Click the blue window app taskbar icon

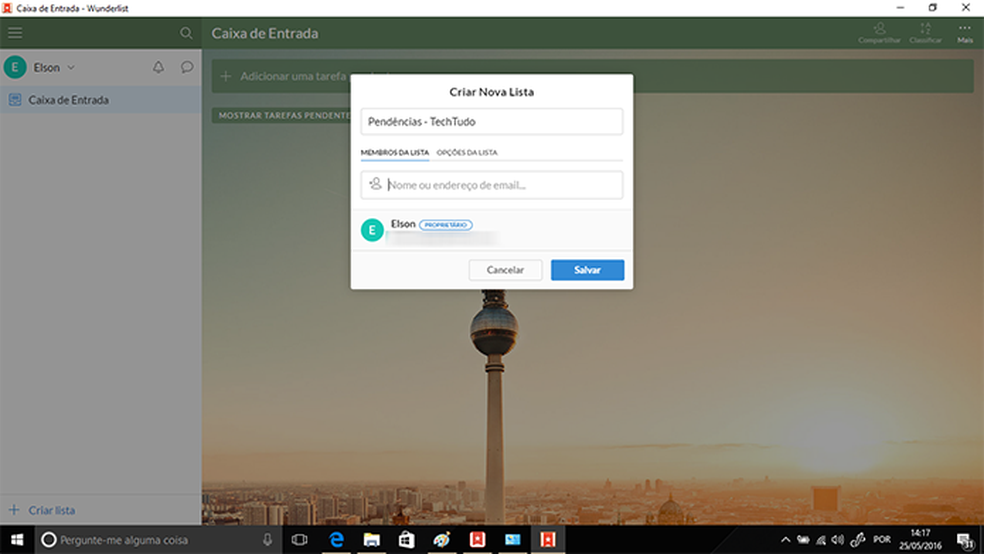click(513, 540)
